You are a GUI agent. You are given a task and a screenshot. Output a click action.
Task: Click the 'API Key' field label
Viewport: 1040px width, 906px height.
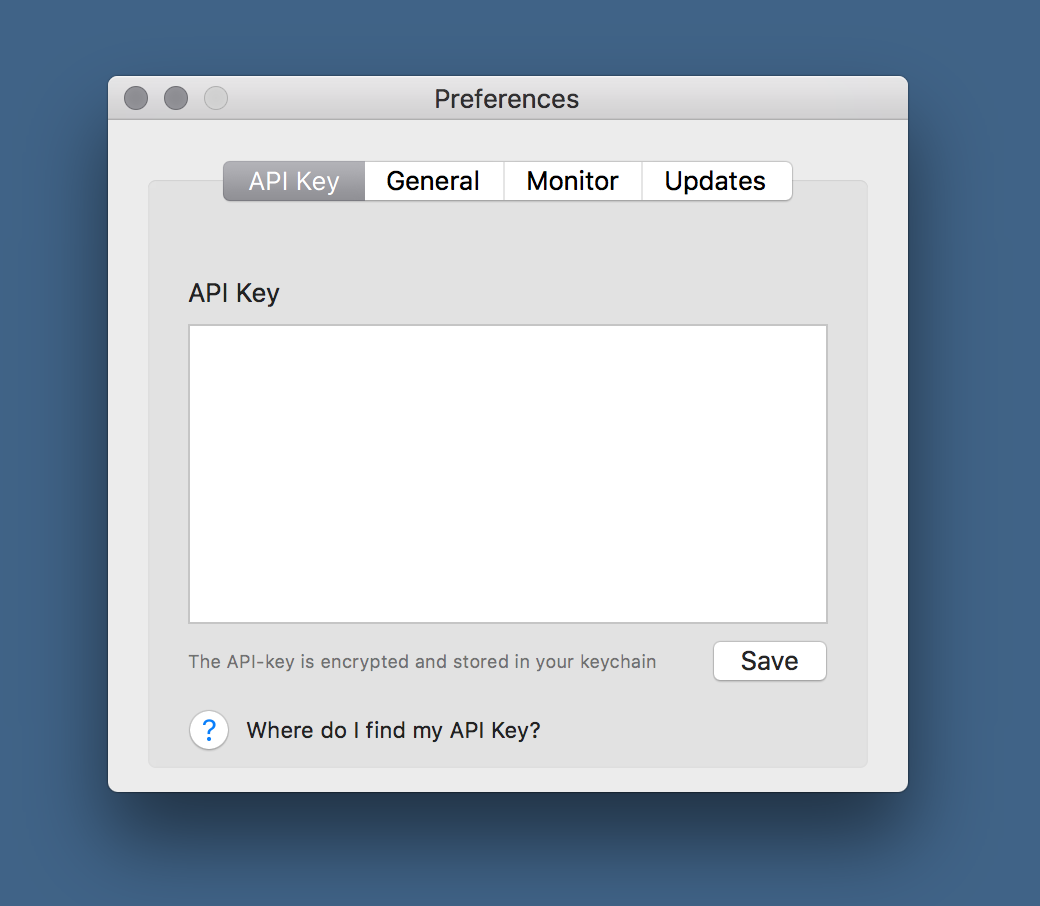click(234, 293)
